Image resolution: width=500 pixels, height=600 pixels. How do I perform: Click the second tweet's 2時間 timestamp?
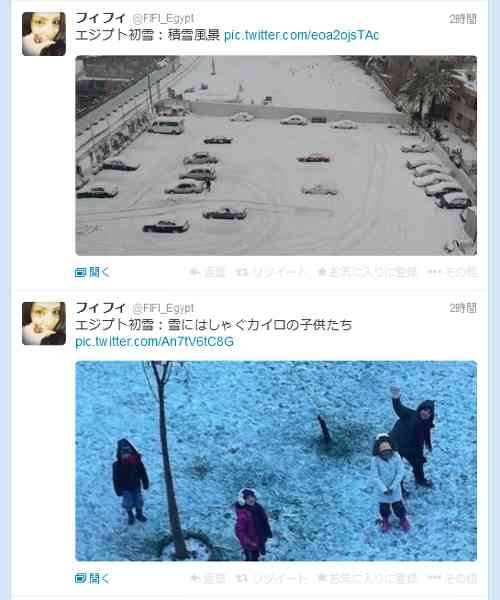pos(463,308)
